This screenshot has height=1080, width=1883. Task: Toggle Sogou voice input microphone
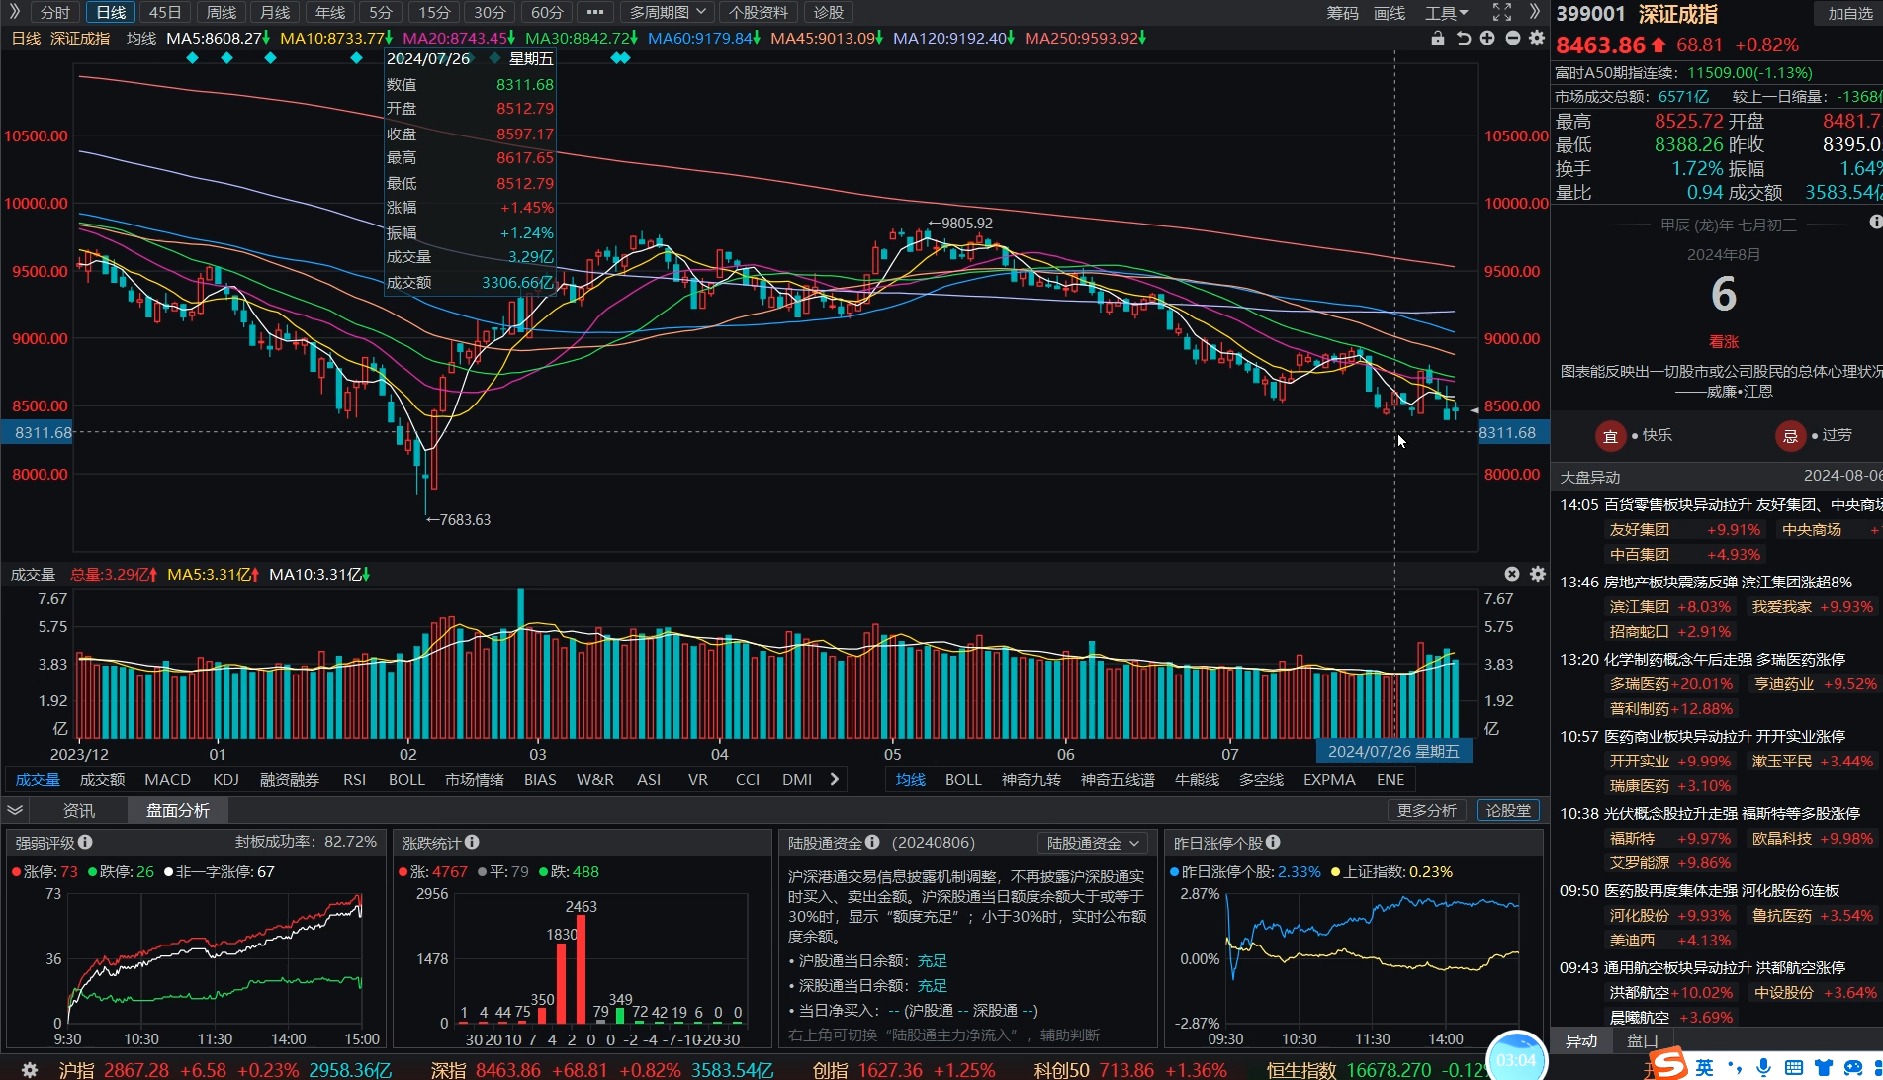coord(1764,1067)
